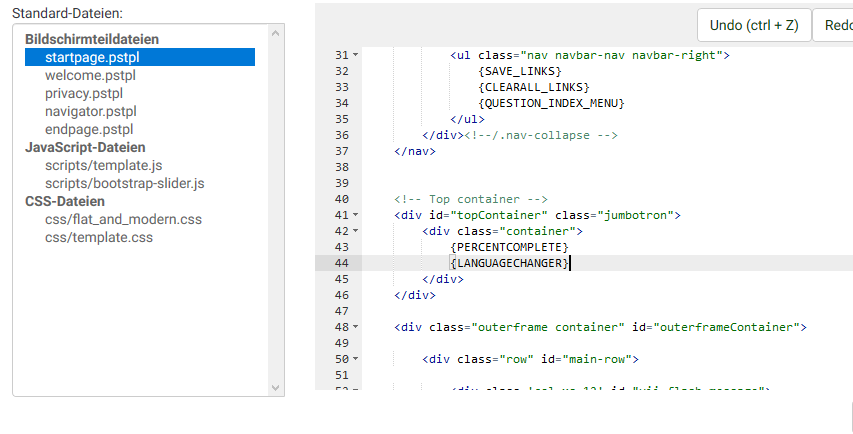This screenshot has width=853, height=434.
Task: Select navigator.pstpl from the list
Action: (90, 111)
